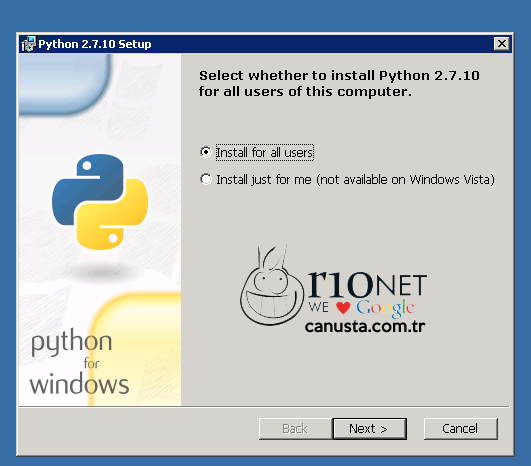Choose the "Install just for me" radio button
531x466 pixels.
(x=206, y=179)
